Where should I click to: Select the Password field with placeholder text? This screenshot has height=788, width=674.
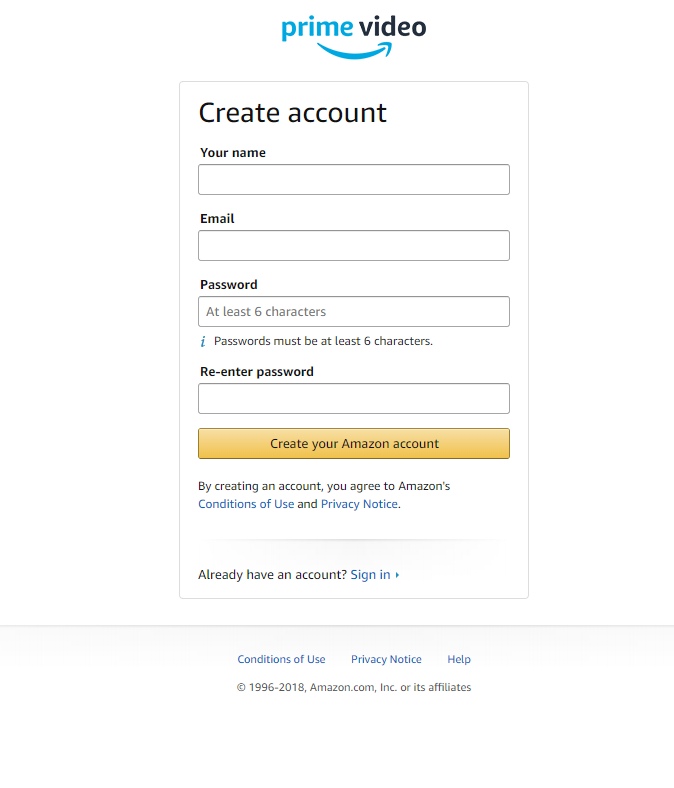click(354, 312)
